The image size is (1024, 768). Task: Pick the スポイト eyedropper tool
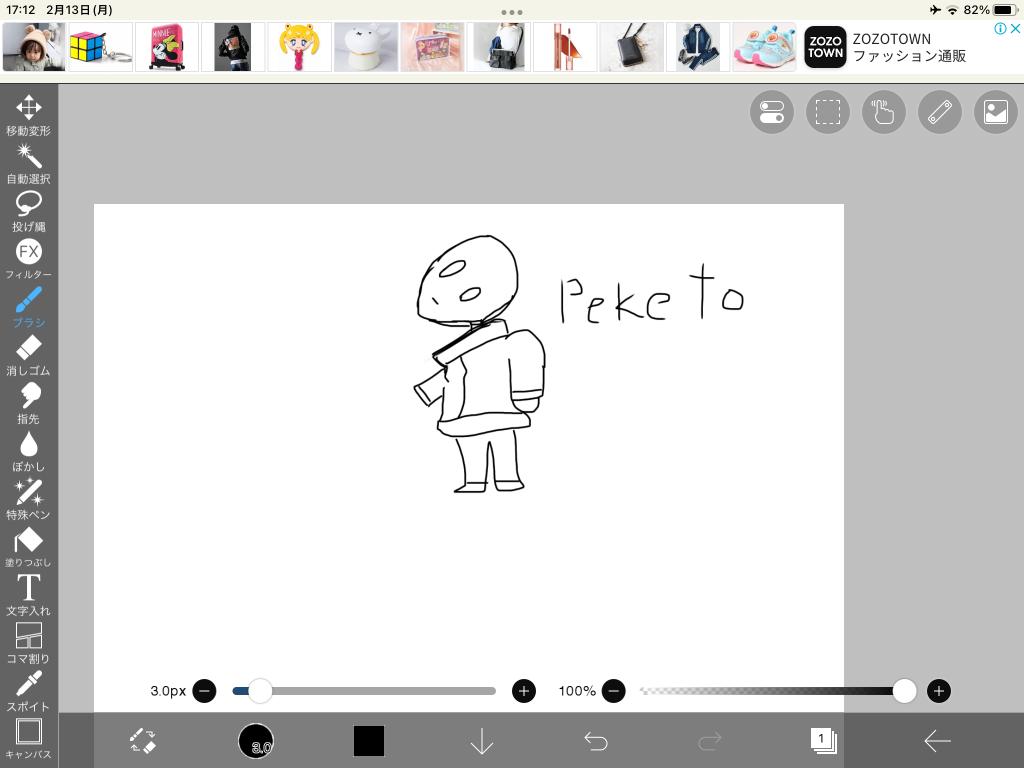click(28, 690)
